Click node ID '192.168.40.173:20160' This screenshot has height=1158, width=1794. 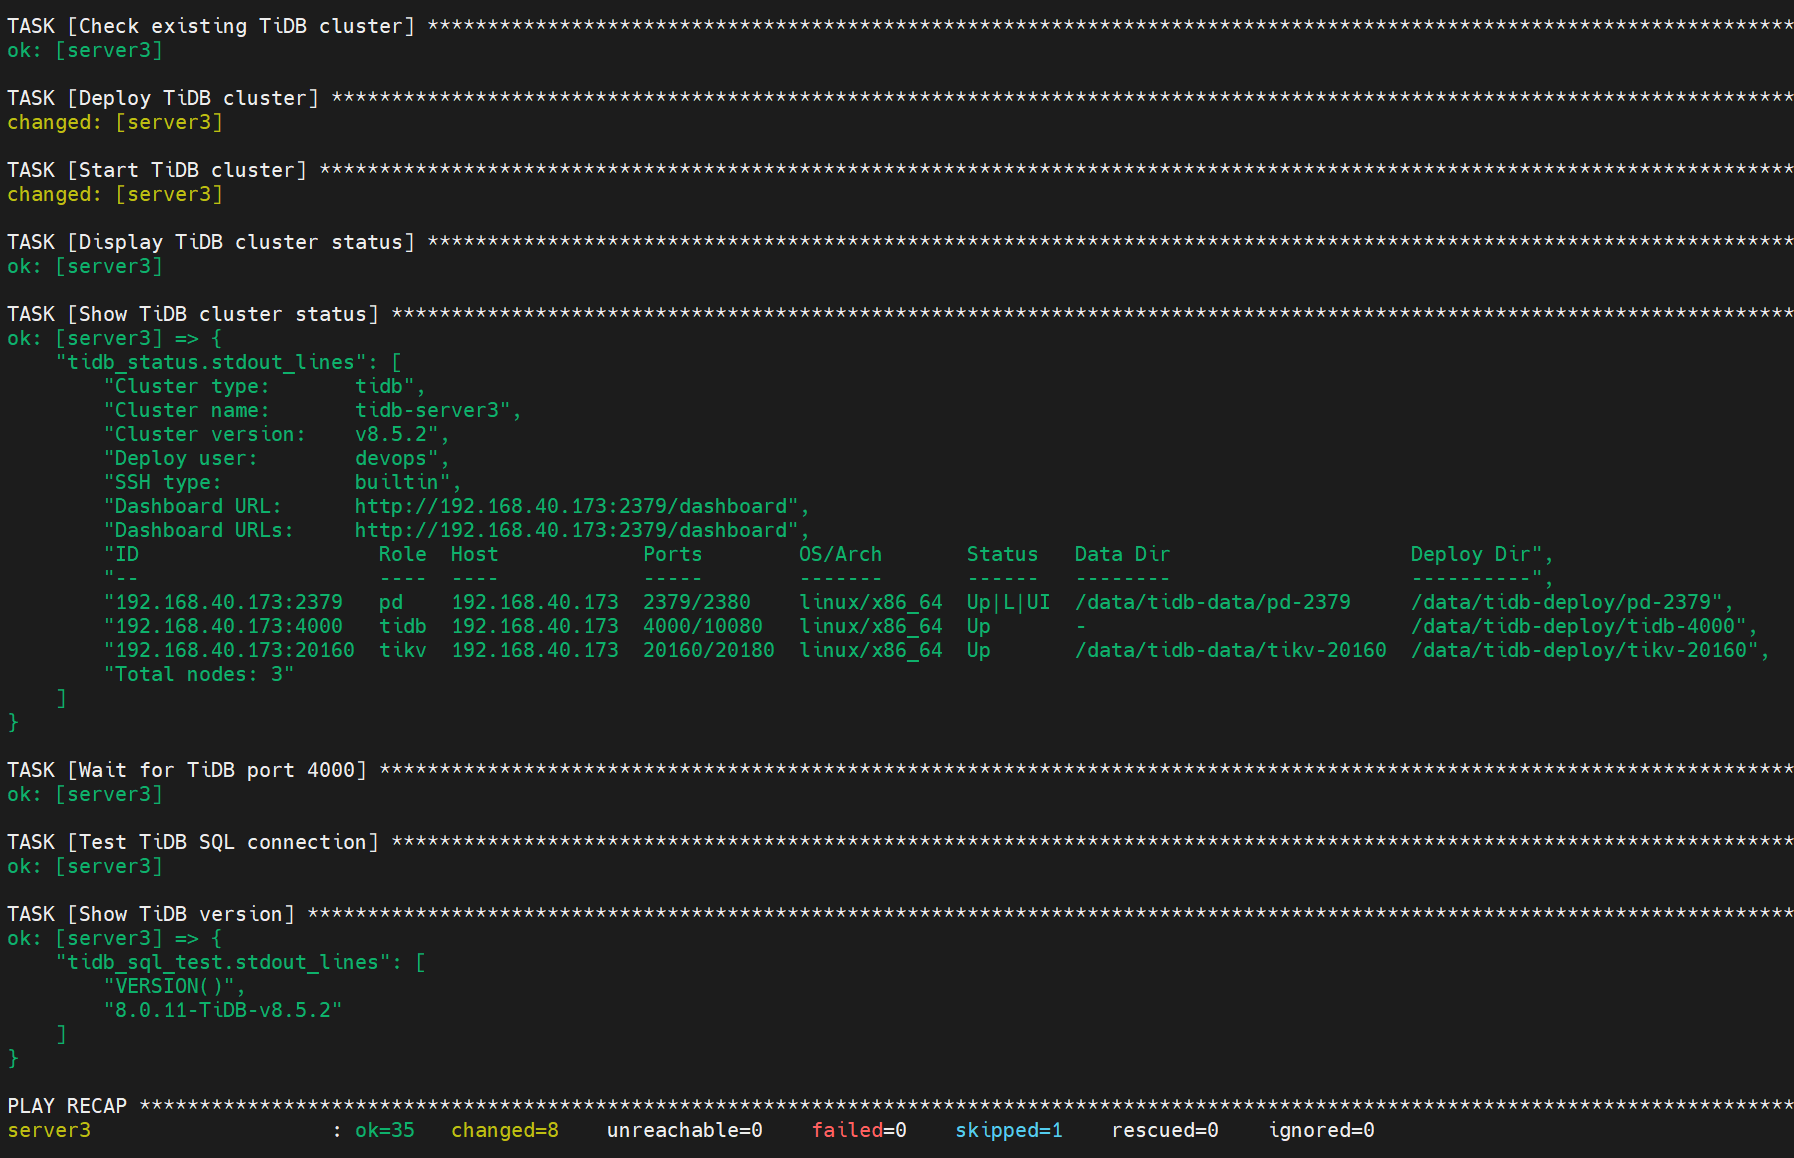235,650
